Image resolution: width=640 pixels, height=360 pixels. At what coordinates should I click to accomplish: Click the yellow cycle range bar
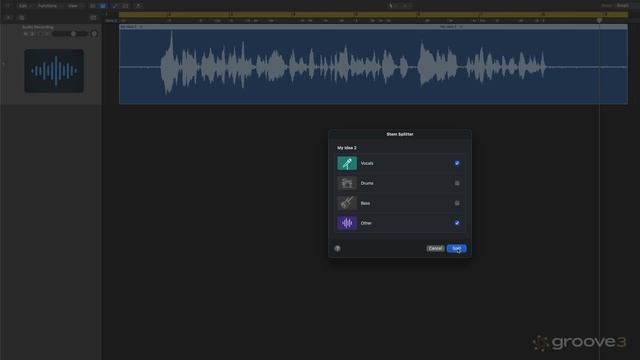pyautogui.click(x=373, y=14)
